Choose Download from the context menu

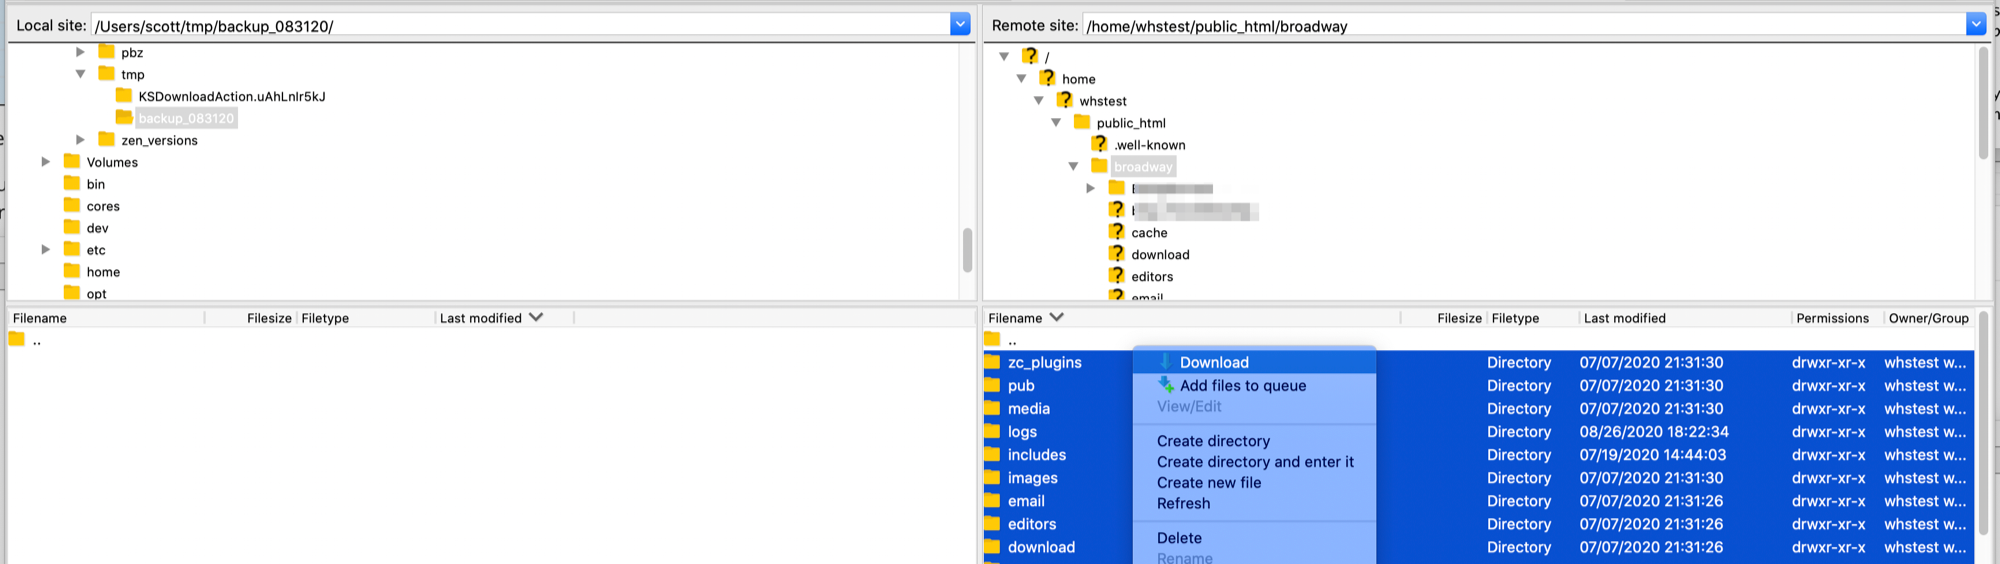[x=1254, y=362]
